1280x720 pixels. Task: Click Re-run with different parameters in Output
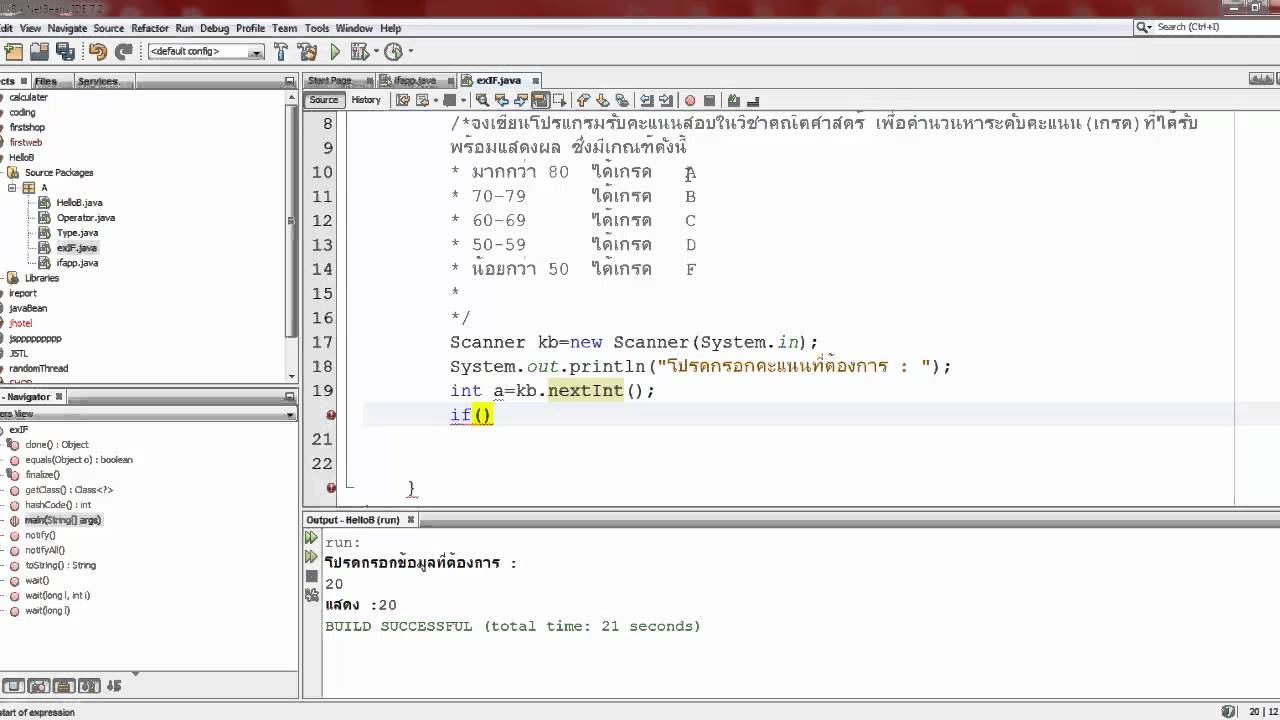pyautogui.click(x=311, y=557)
